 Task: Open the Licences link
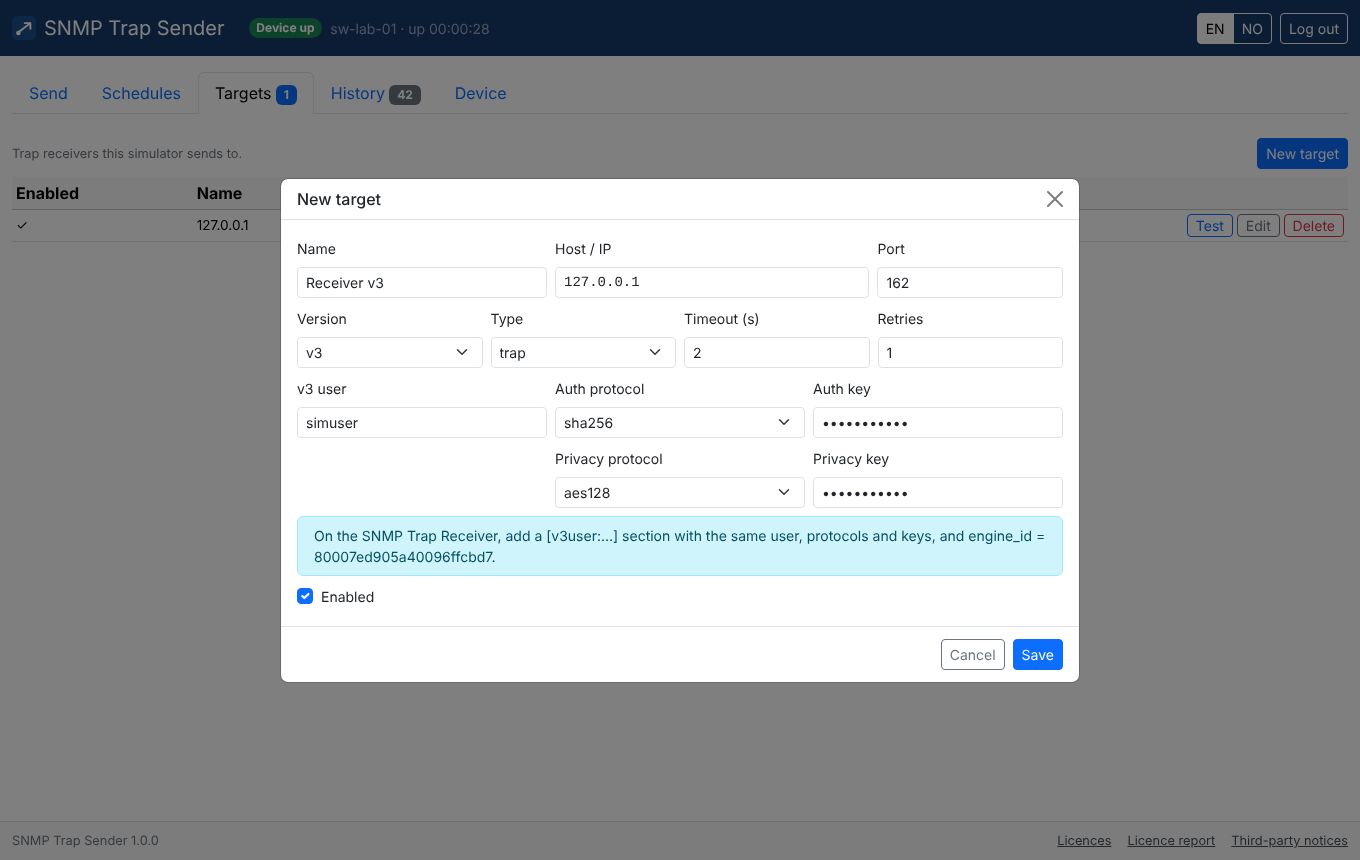(1084, 840)
